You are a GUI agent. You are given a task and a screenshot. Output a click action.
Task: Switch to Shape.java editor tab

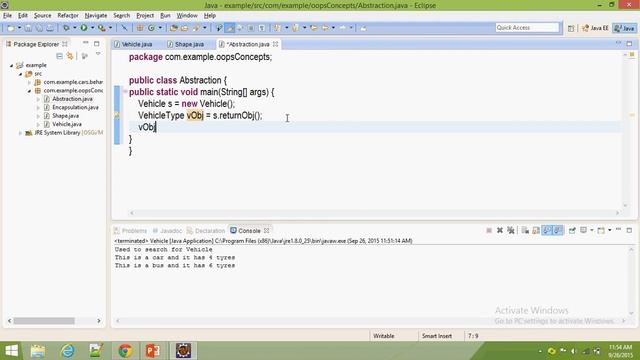[189, 44]
